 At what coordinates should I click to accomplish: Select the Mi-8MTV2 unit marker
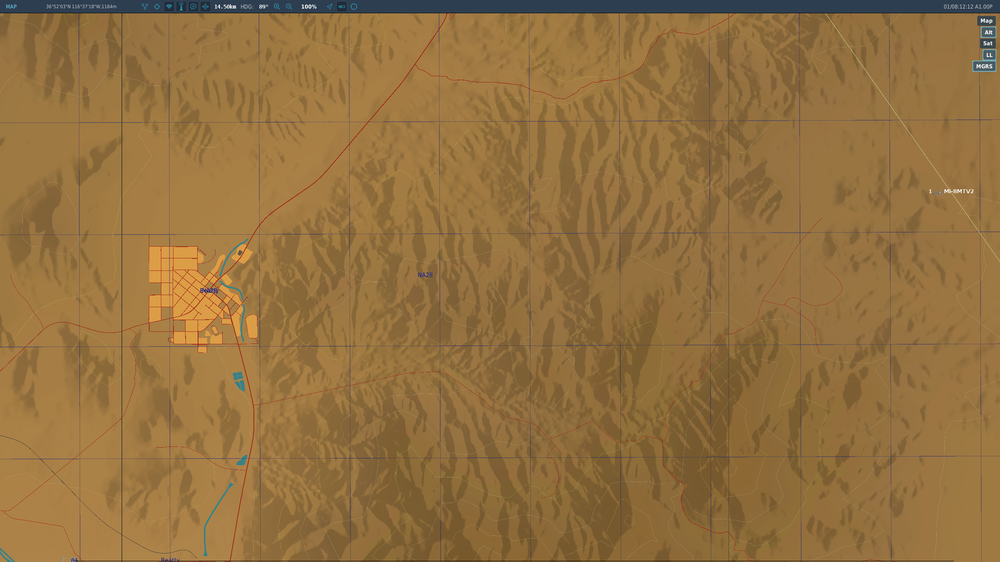click(951, 191)
